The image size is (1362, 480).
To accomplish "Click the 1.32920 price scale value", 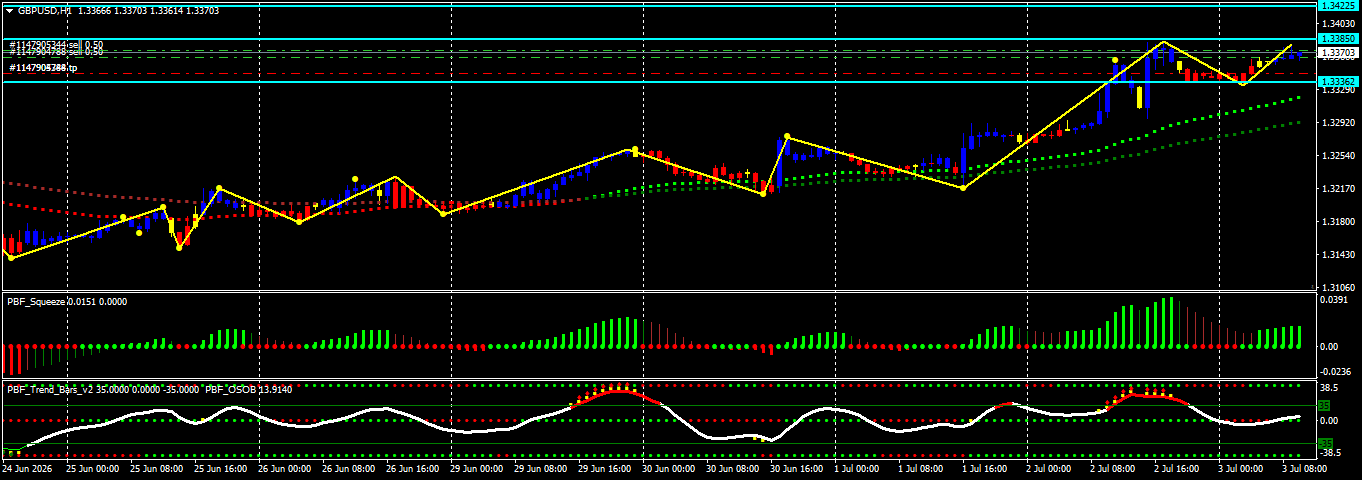I will pyautogui.click(x=1337, y=123).
